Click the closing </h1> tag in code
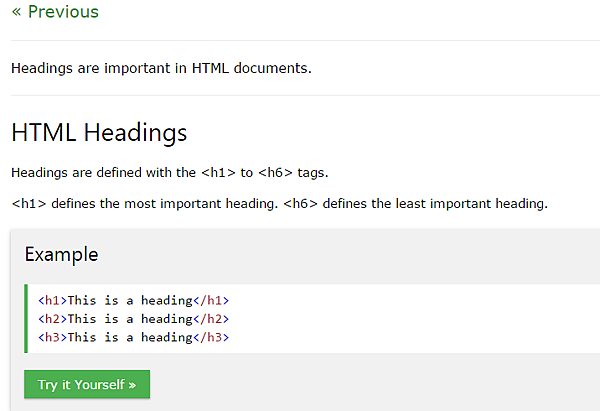This screenshot has width=600, height=411. [x=210, y=300]
